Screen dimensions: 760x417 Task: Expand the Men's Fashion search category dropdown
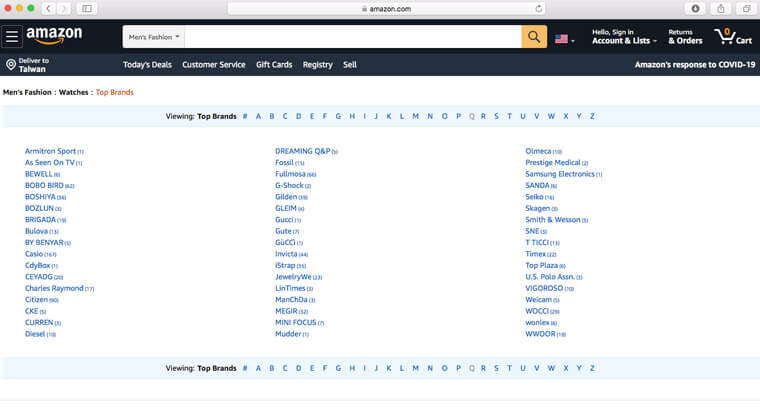(154, 37)
